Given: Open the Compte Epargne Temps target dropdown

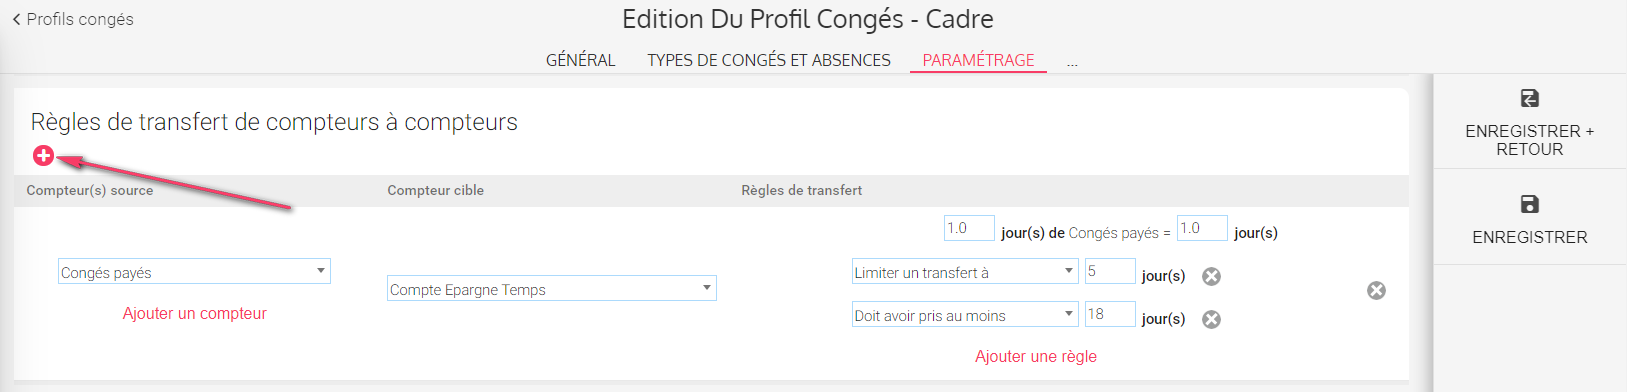Looking at the screenshot, I should (x=552, y=289).
